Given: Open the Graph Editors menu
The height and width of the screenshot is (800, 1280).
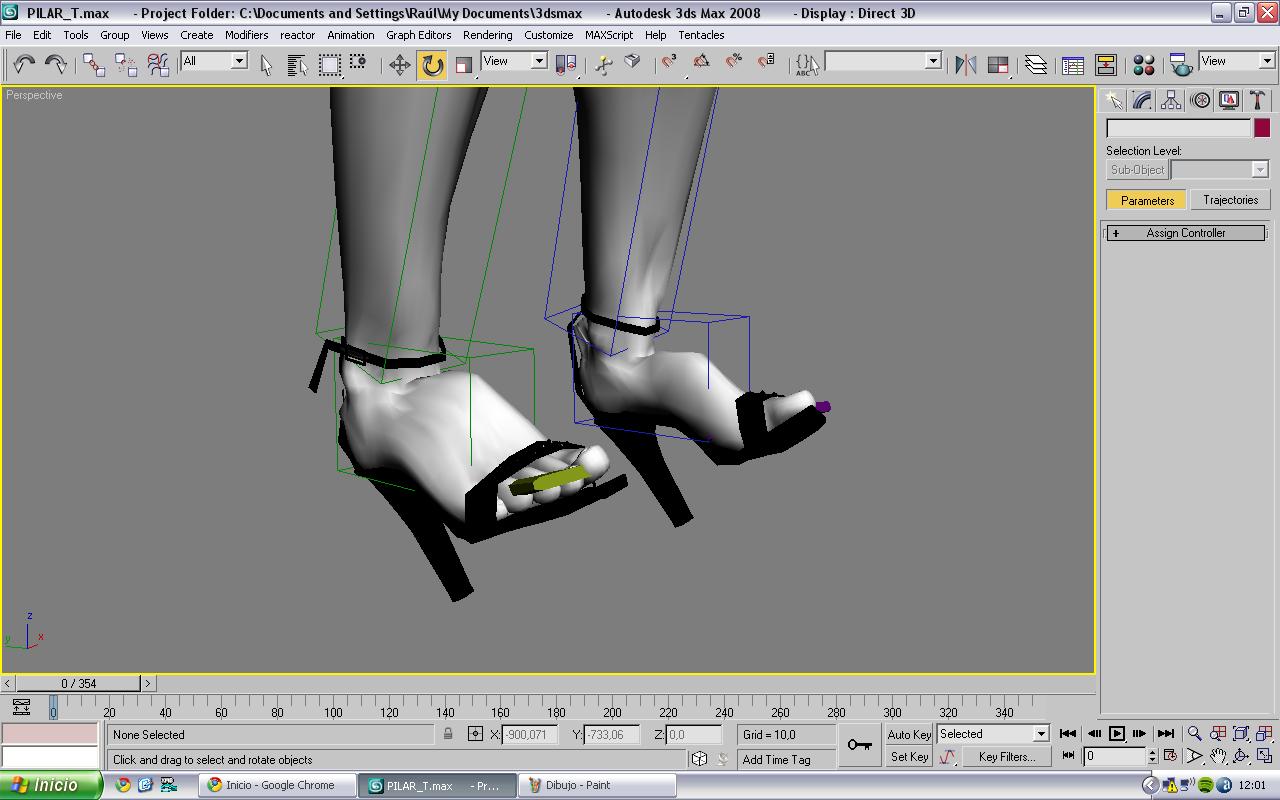Looking at the screenshot, I should [418, 35].
